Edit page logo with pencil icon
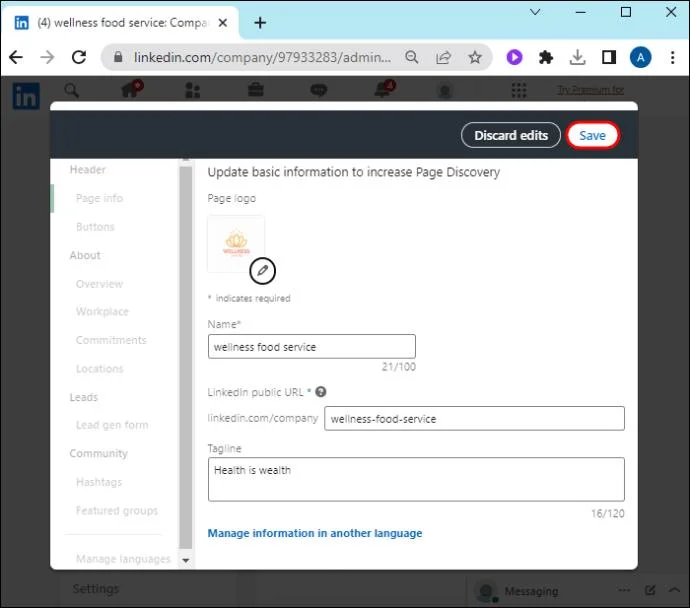 (x=262, y=271)
